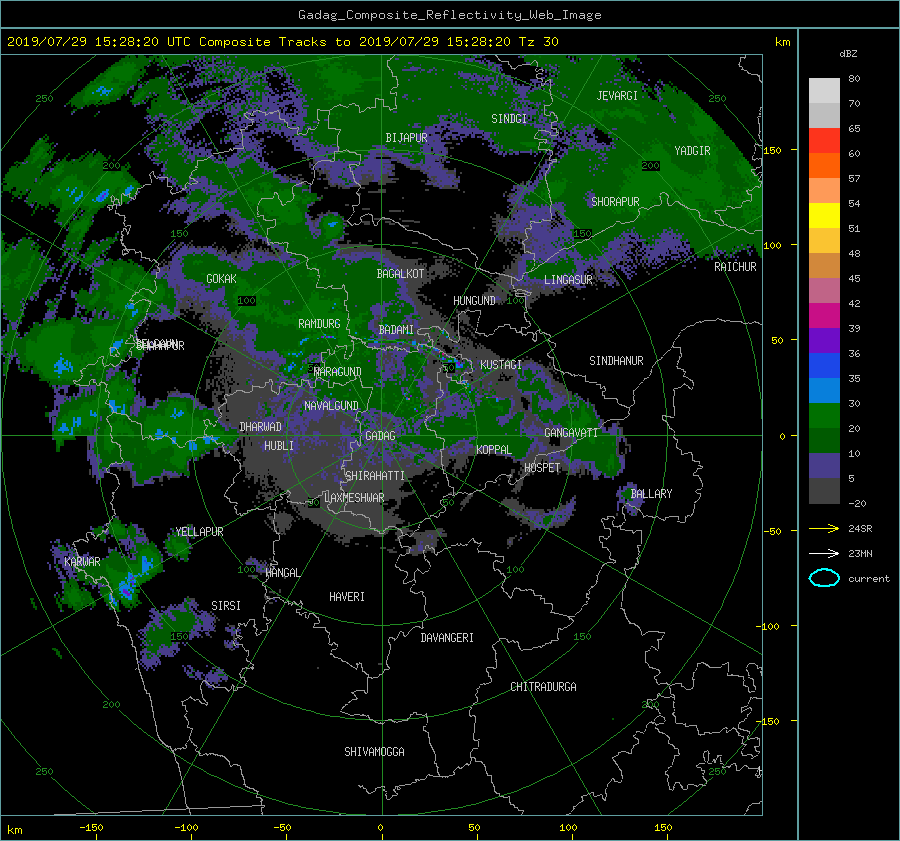Click the GOKAK city label
The image size is (900, 841).
(x=221, y=279)
